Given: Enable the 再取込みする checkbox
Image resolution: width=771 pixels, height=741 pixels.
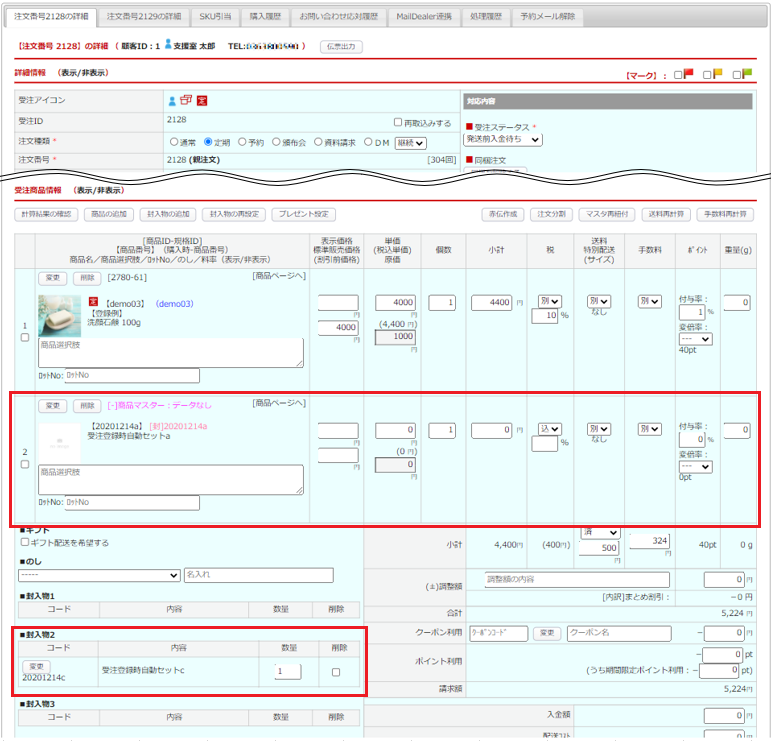Looking at the screenshot, I should pos(398,123).
